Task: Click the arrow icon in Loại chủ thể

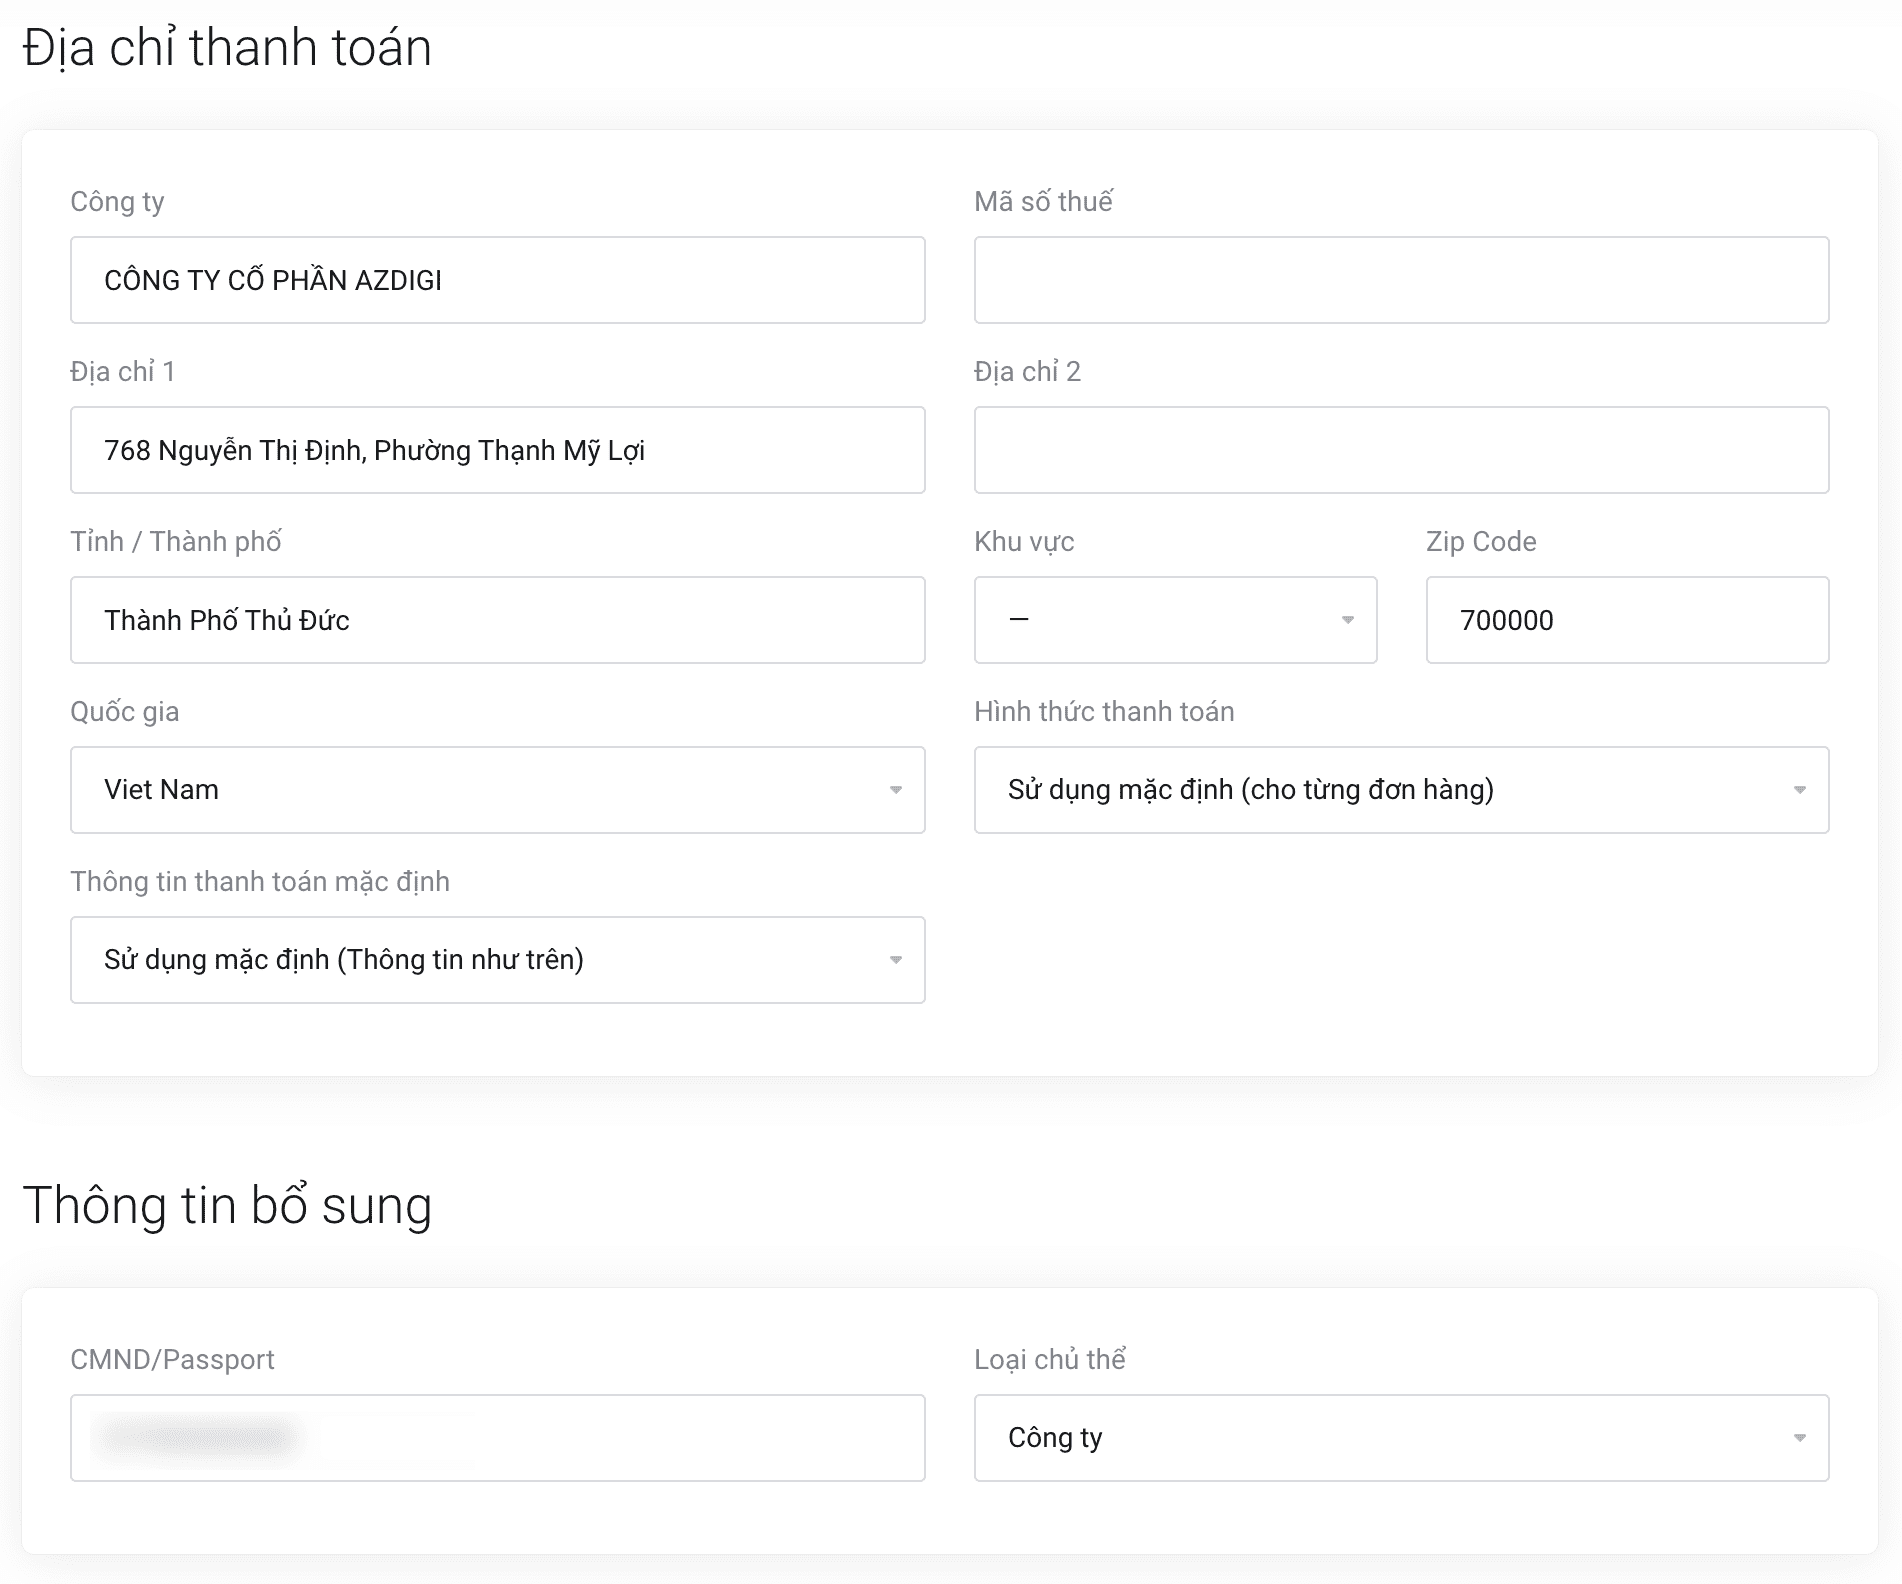Action: (1799, 1438)
